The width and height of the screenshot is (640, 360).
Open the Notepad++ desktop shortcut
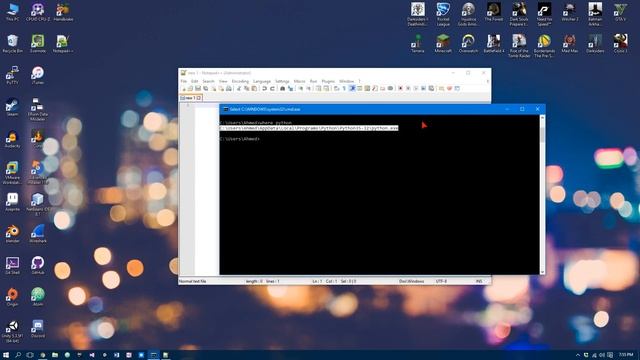tap(63, 44)
